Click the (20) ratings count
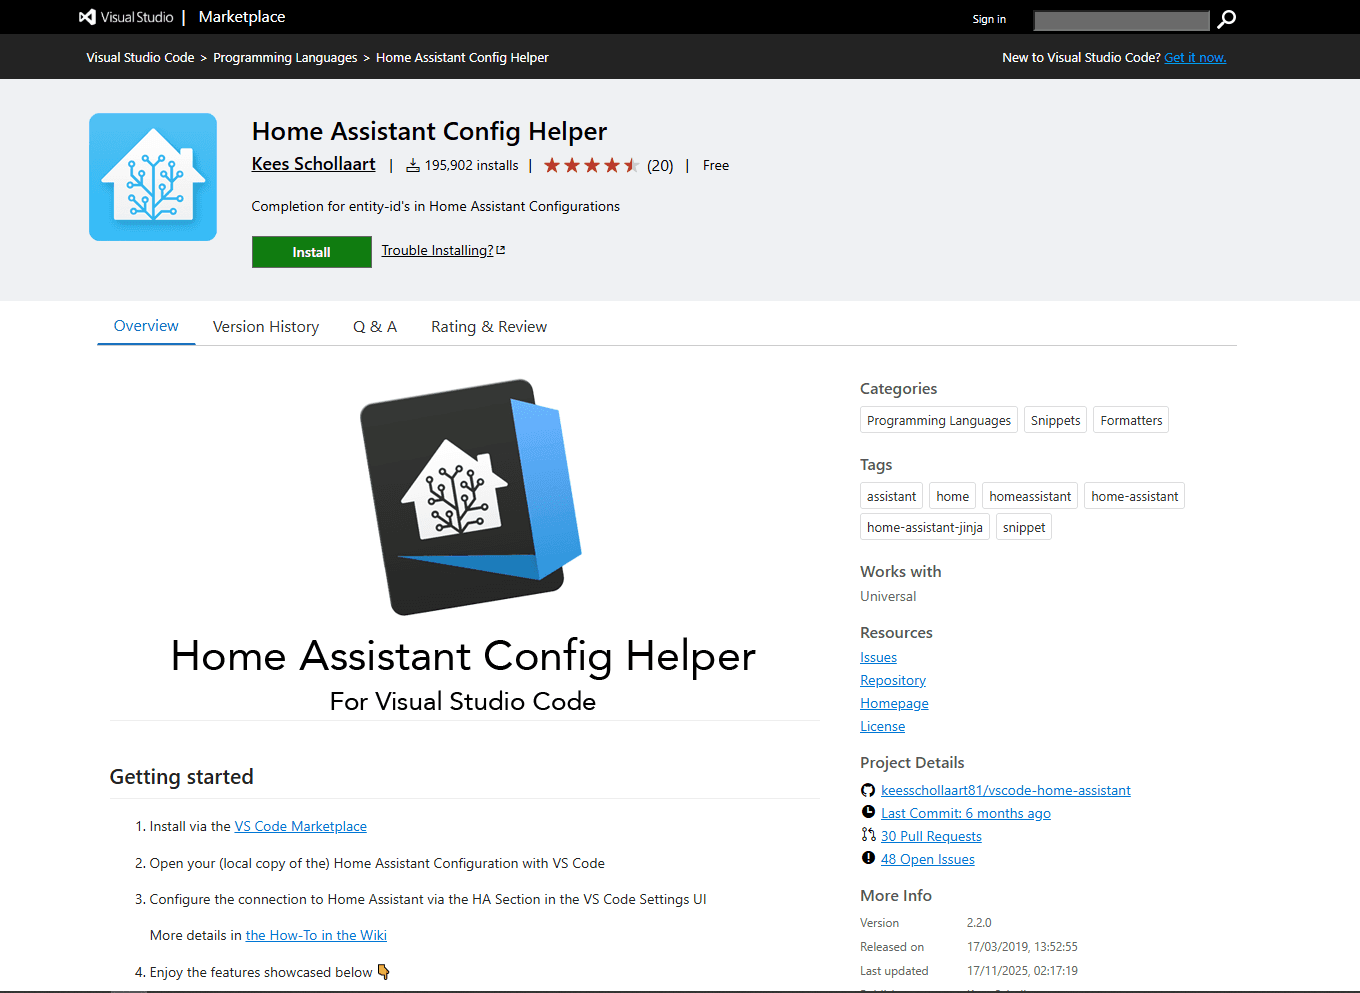 [660, 166]
